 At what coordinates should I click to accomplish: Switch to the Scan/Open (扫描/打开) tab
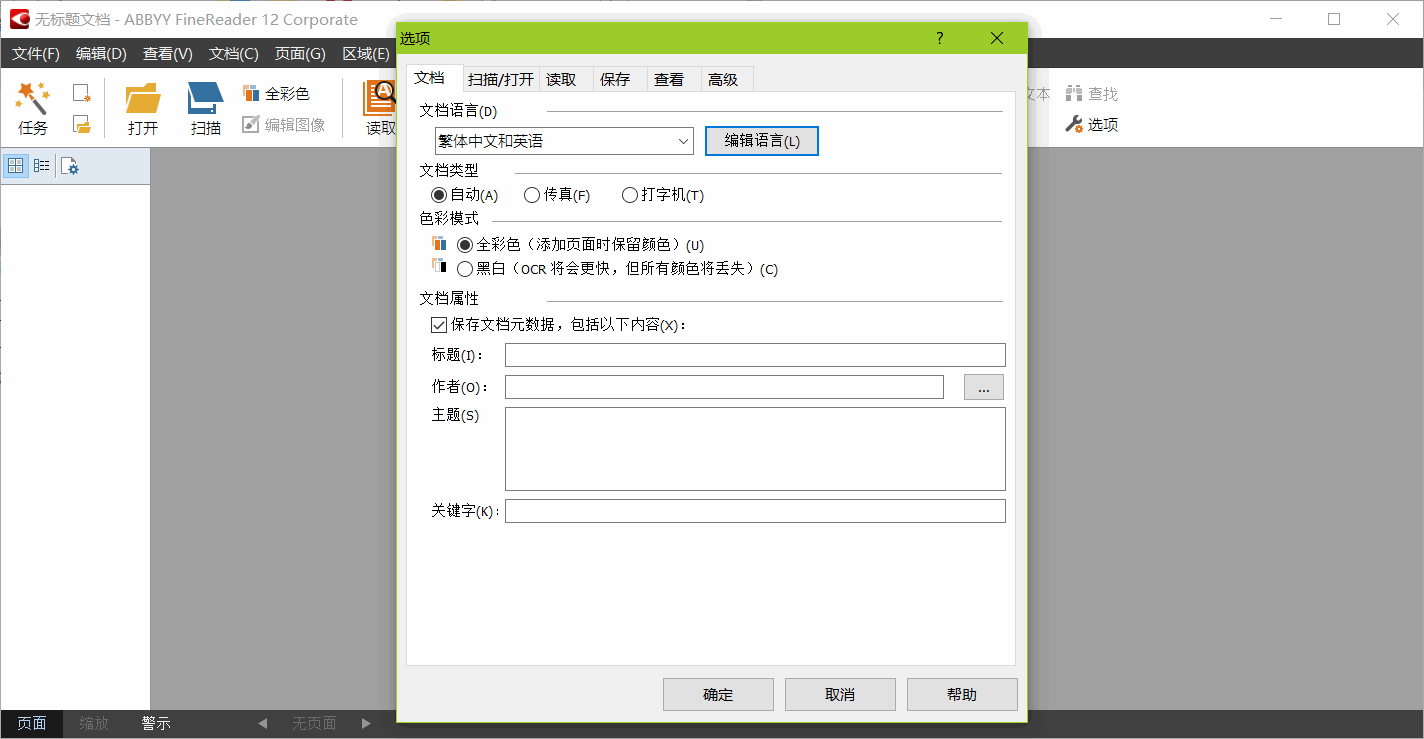501,79
